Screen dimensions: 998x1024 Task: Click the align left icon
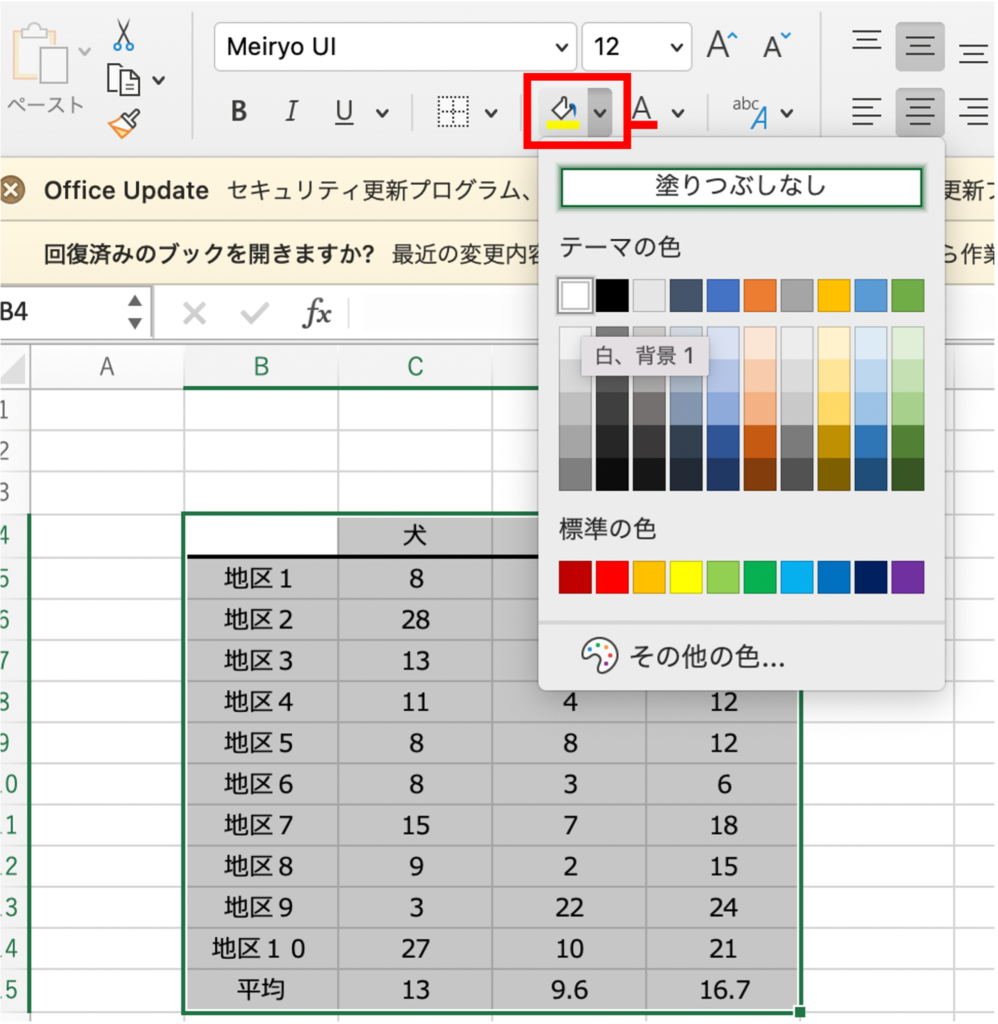pos(867,112)
